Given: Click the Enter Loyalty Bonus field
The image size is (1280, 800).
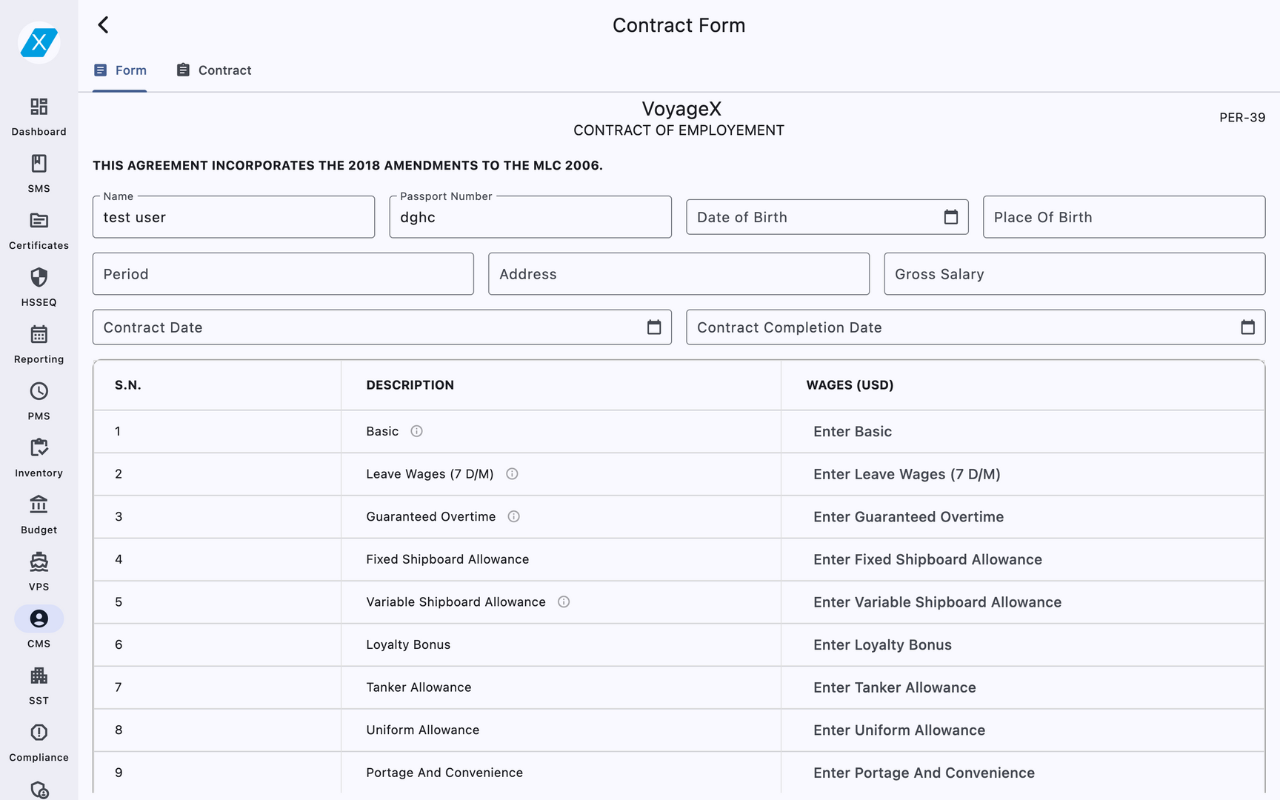Looking at the screenshot, I should click(1023, 645).
